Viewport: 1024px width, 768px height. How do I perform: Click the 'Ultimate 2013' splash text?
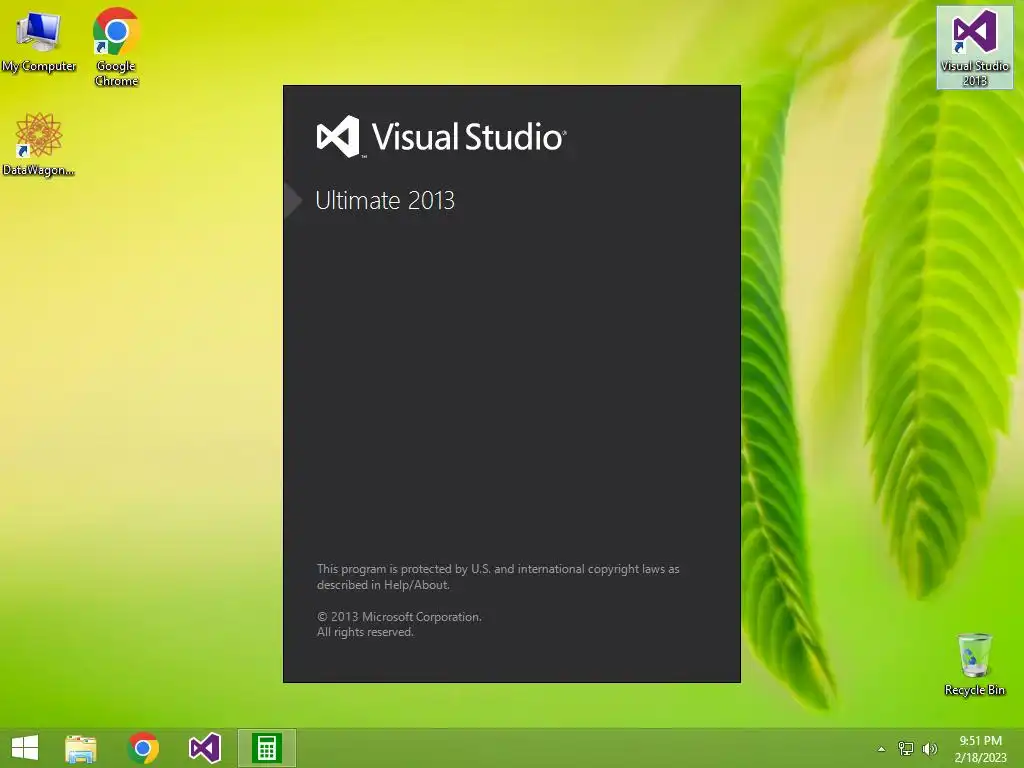tap(385, 200)
